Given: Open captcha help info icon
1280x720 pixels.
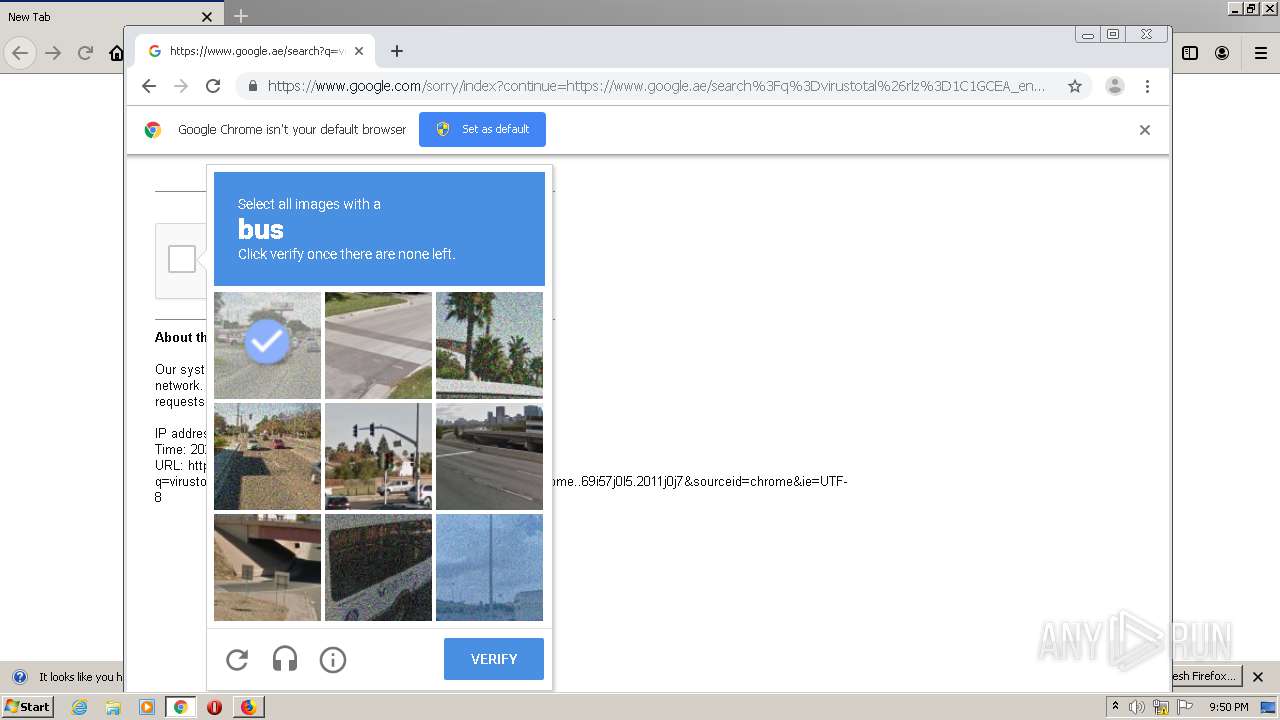Looking at the screenshot, I should [333, 659].
